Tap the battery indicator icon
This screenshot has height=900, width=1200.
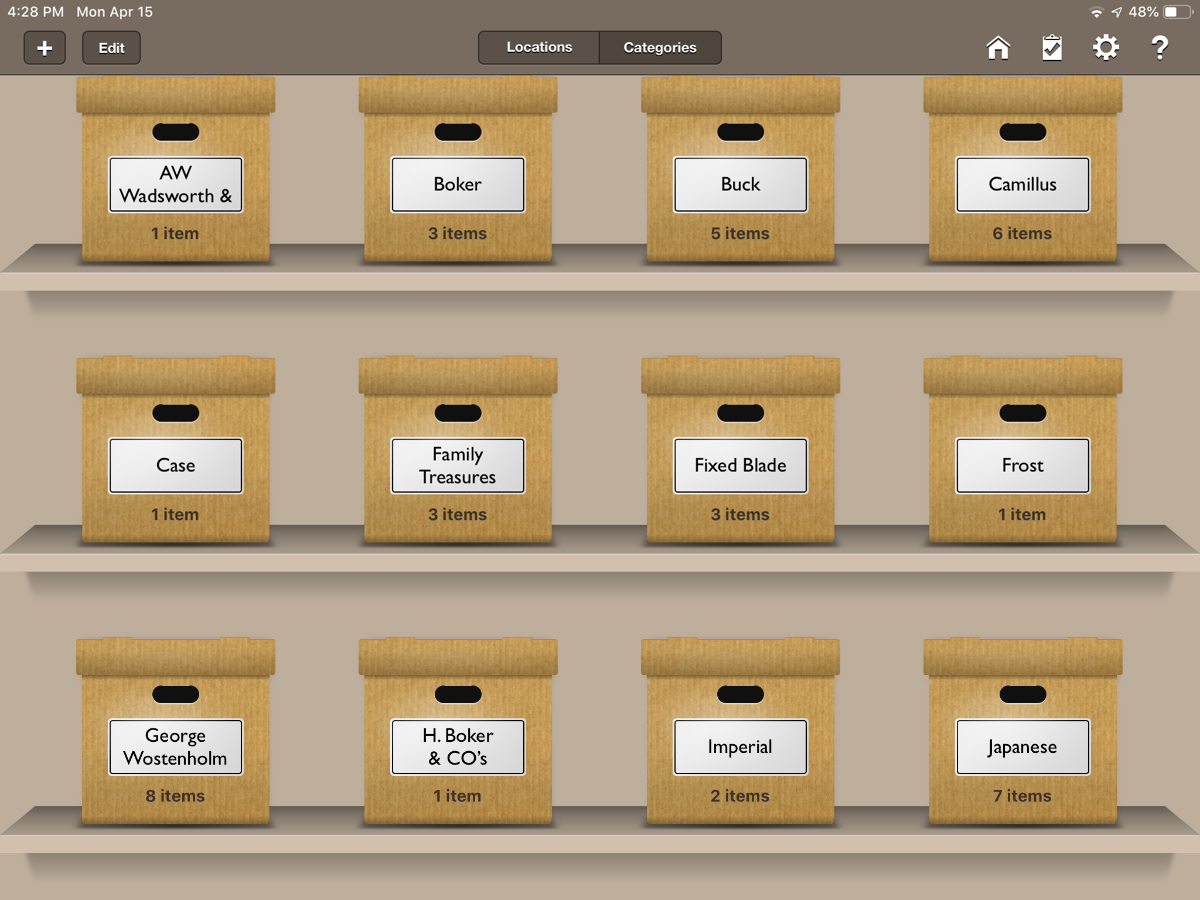point(1177,12)
